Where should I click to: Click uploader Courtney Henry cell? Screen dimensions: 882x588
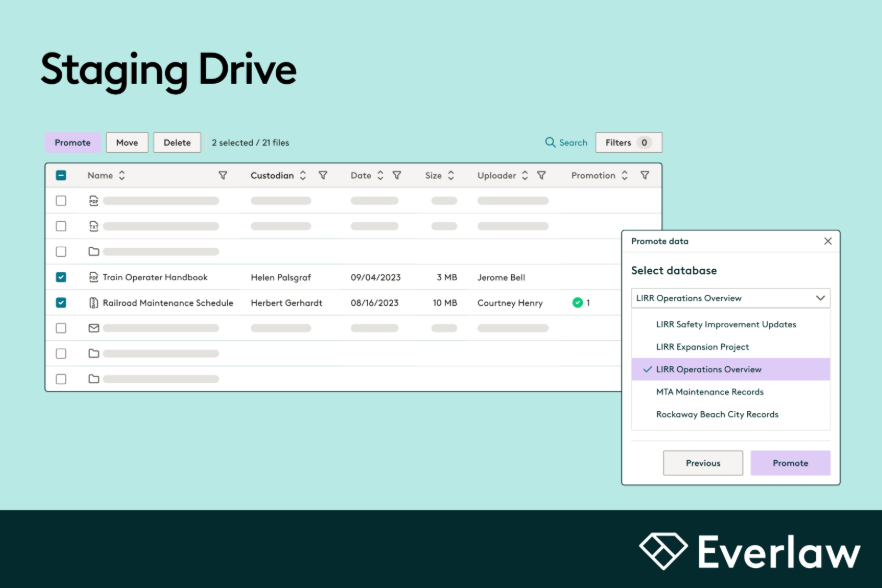click(510, 303)
